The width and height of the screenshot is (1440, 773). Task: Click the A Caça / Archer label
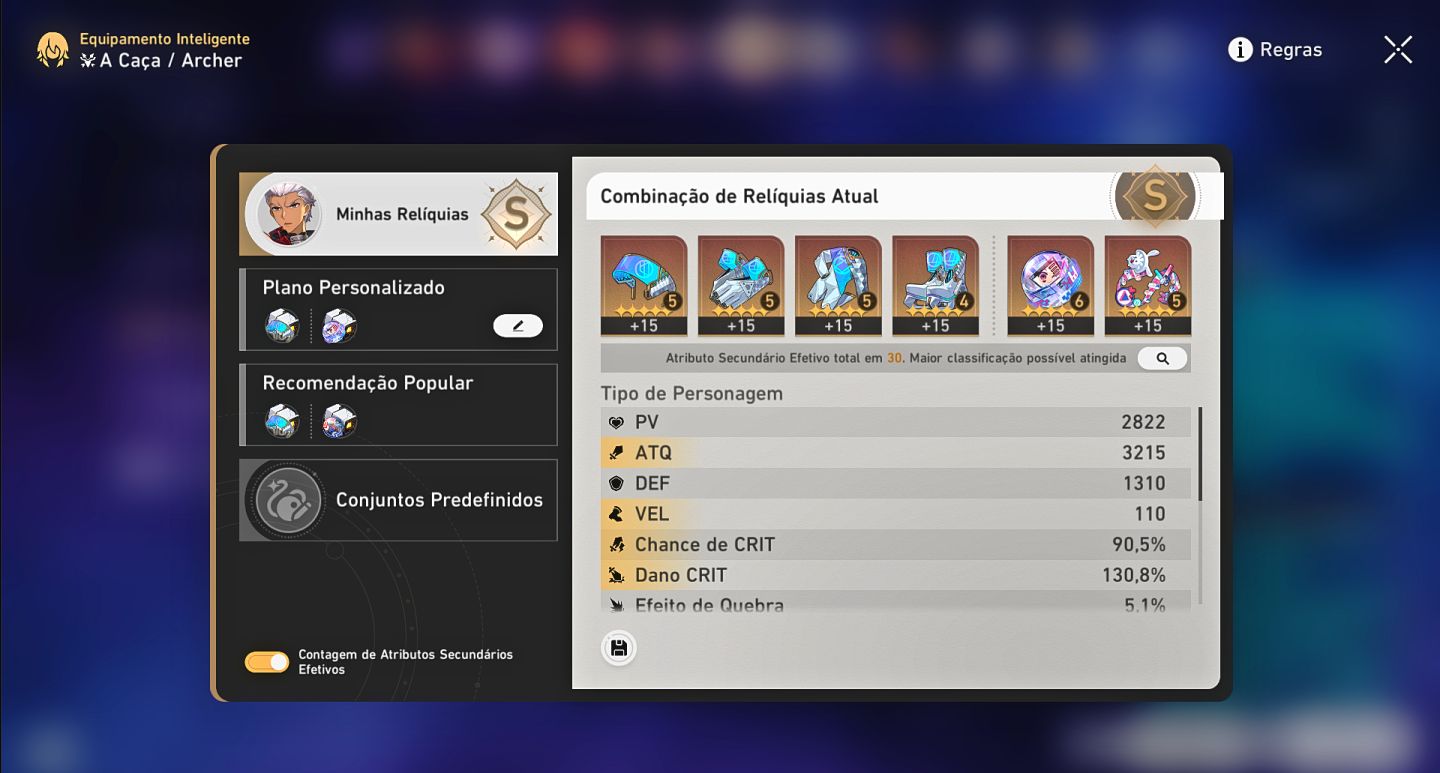click(x=170, y=61)
